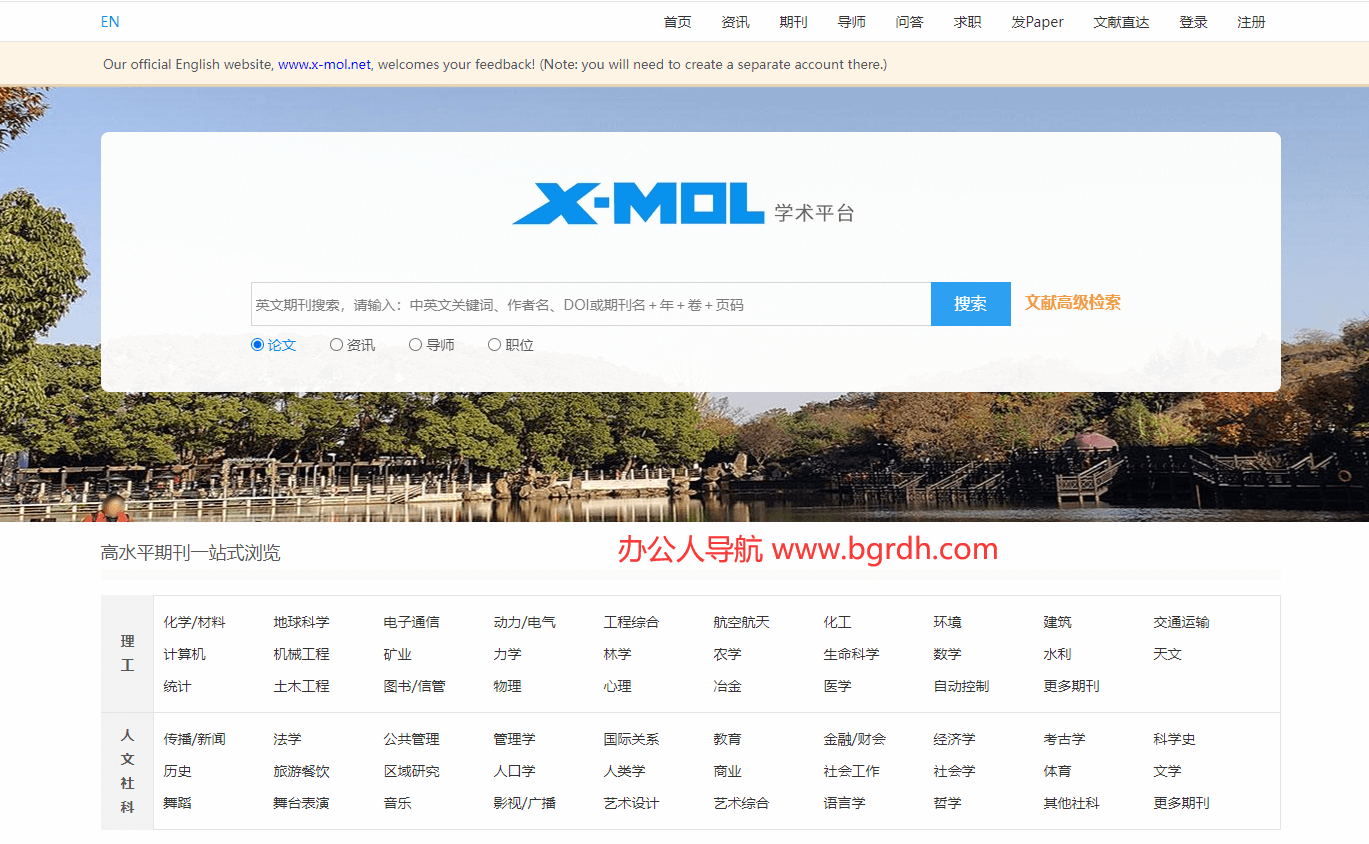
Task: Open 文献高级检索 advanced search
Action: coord(1071,303)
